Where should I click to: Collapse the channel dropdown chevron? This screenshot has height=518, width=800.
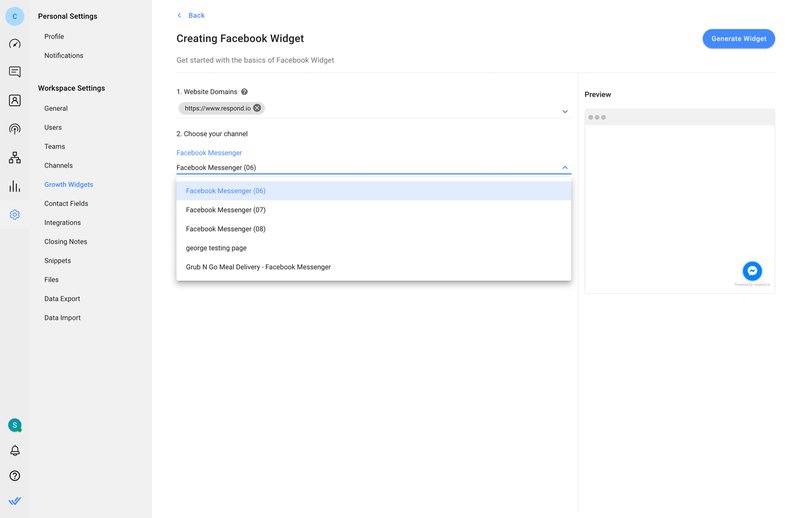[x=565, y=167]
